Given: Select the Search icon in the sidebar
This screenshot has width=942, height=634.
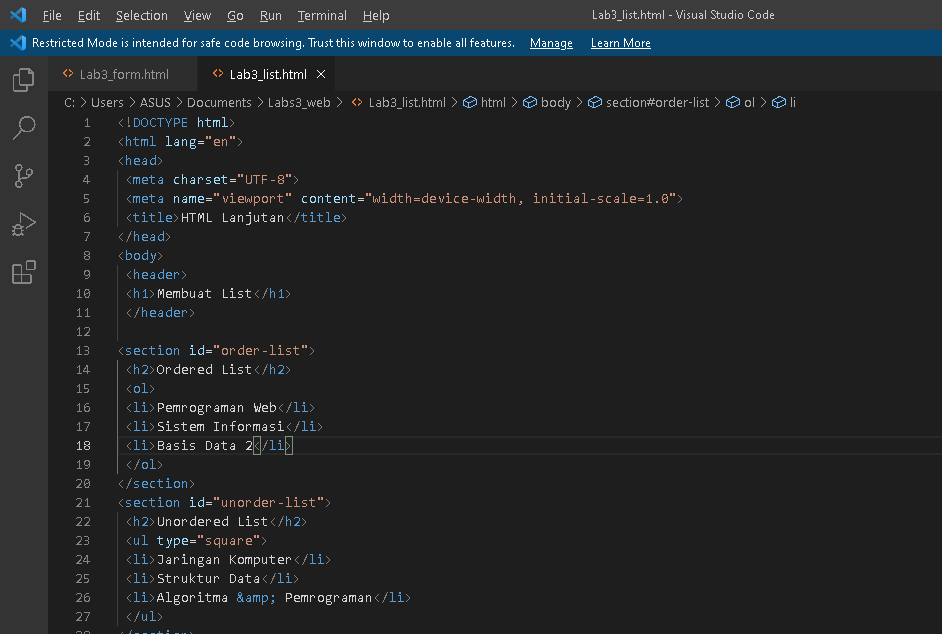Looking at the screenshot, I should pos(23,128).
